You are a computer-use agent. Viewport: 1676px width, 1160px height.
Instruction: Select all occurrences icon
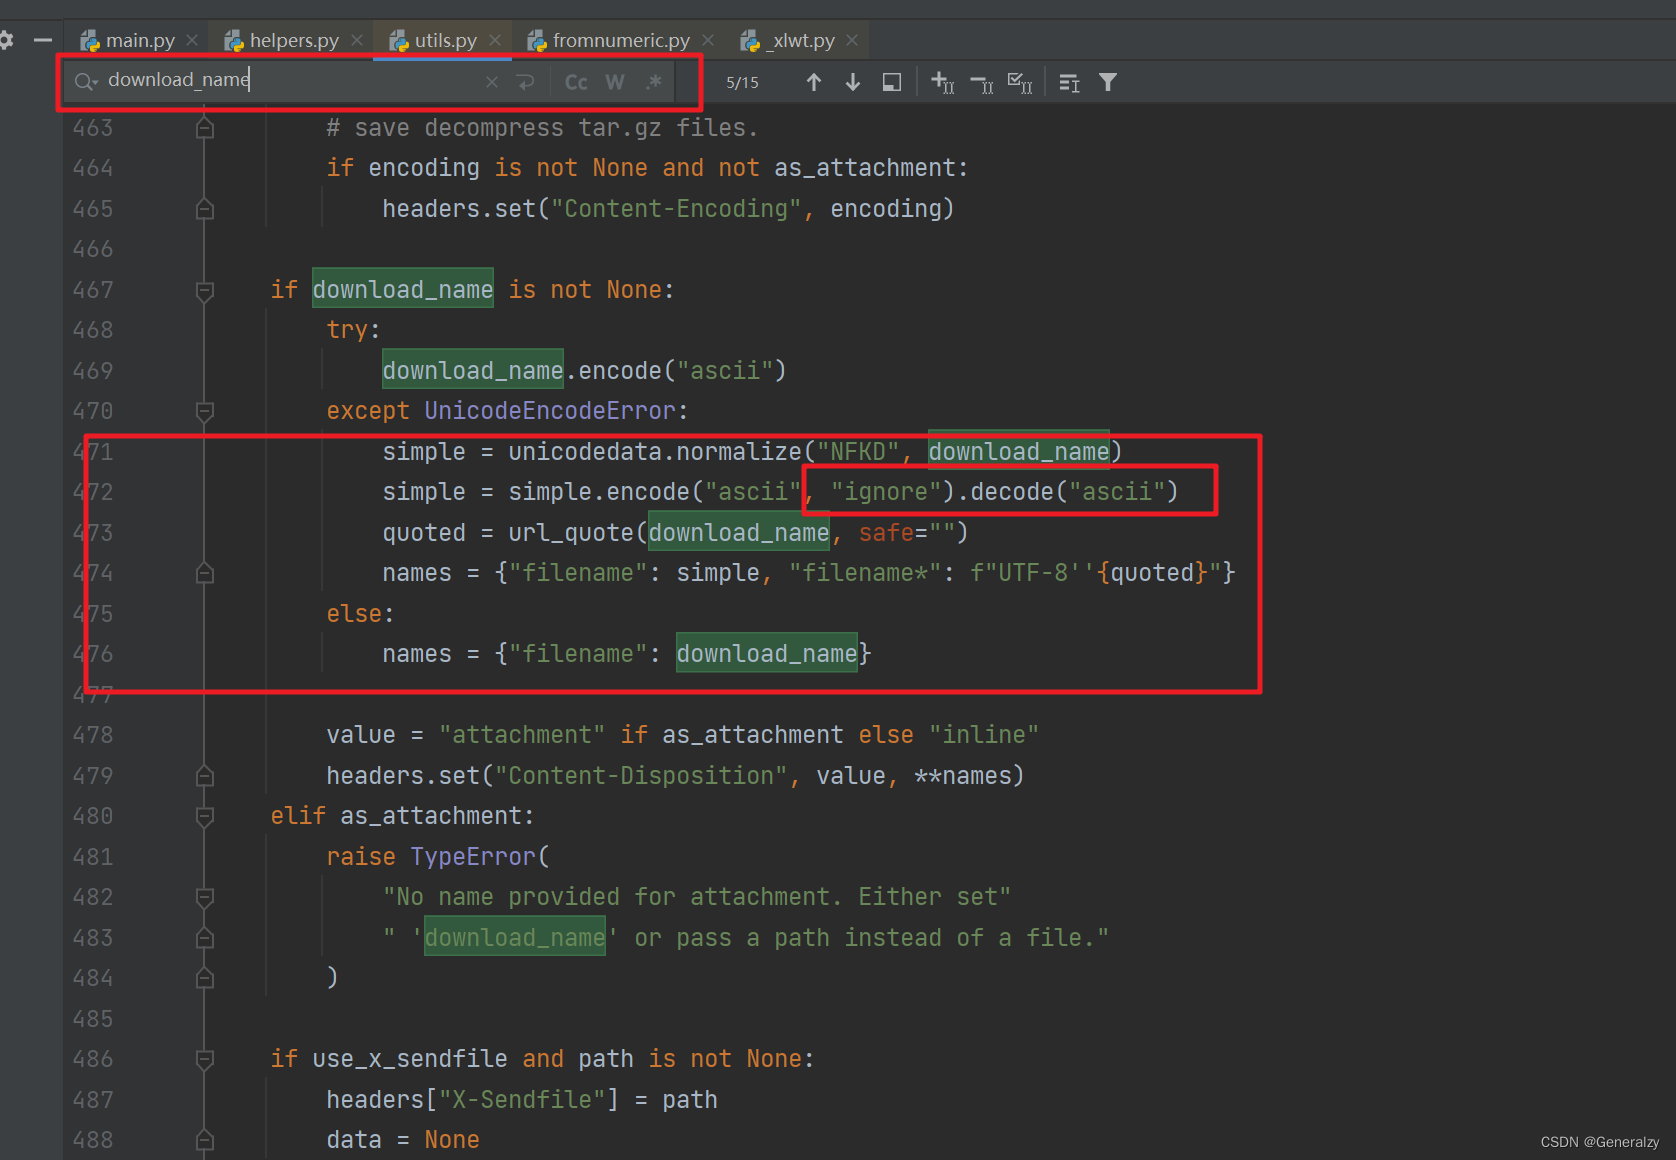1020,82
